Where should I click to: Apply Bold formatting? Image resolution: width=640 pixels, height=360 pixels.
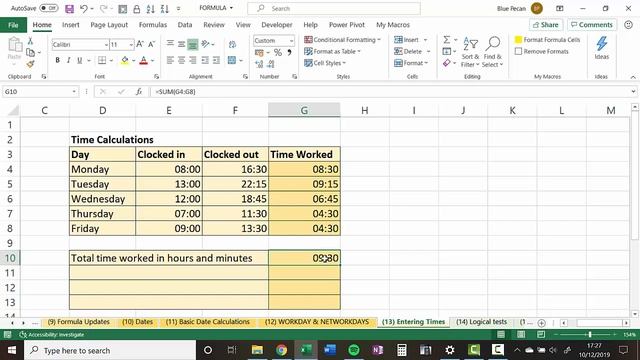click(x=58, y=60)
